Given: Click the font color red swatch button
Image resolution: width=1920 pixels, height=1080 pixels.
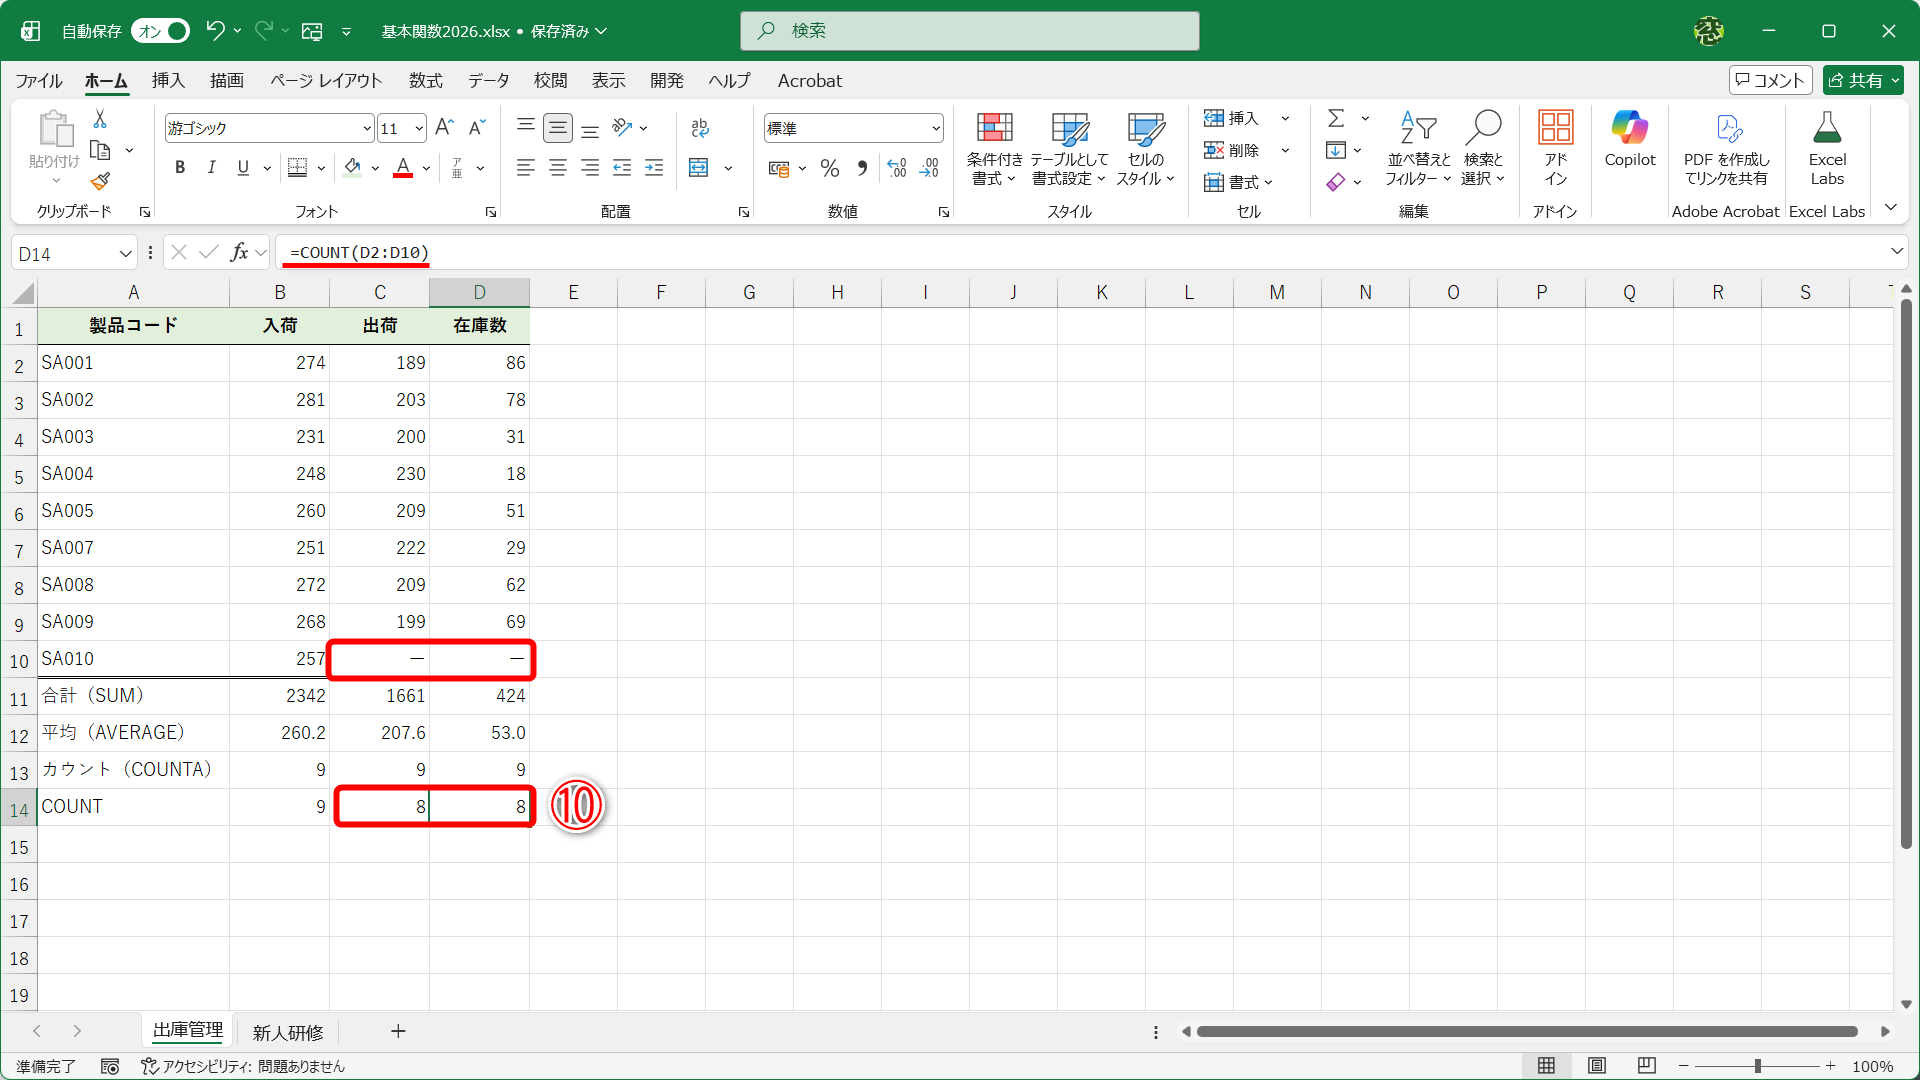Looking at the screenshot, I should click(403, 168).
